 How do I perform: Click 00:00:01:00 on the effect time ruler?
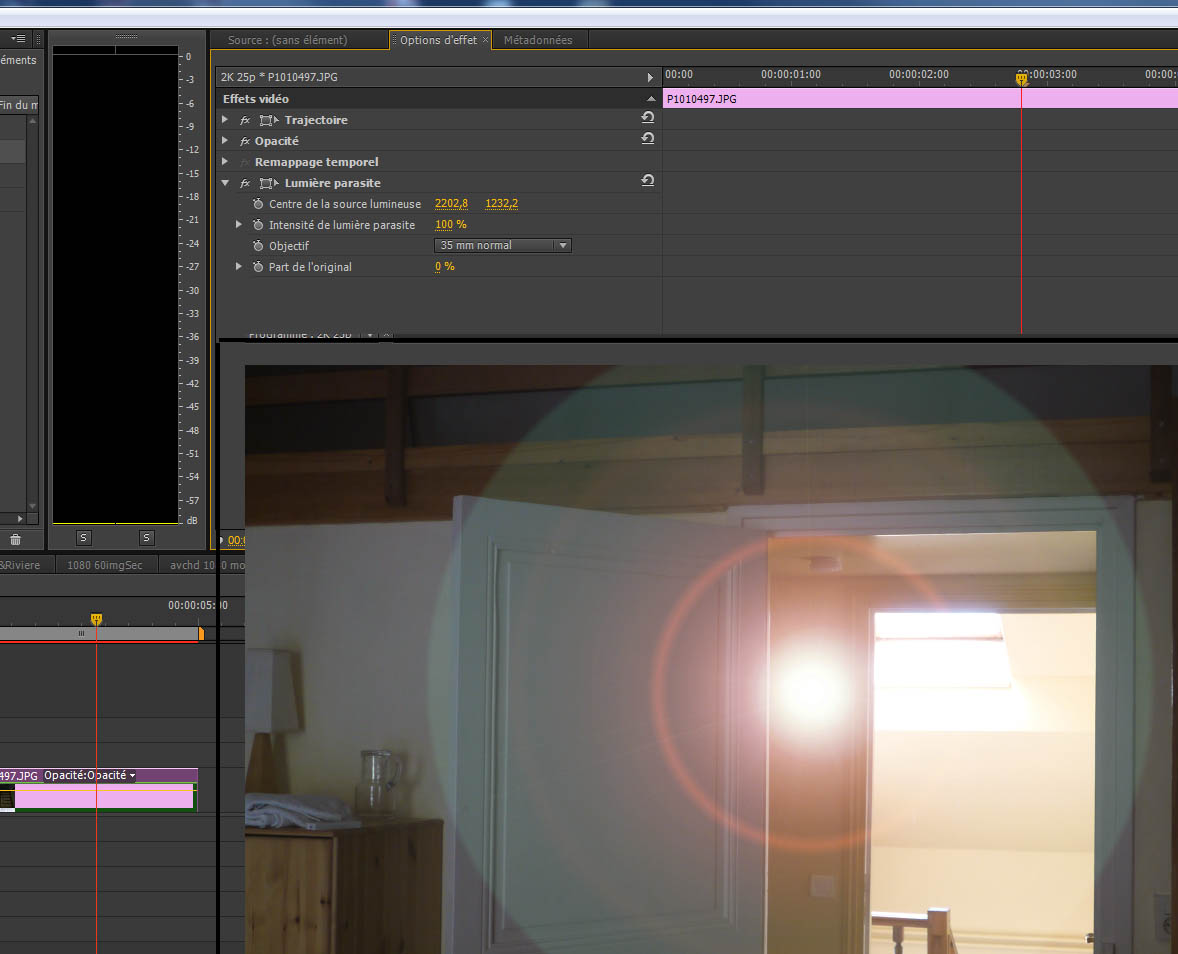pyautogui.click(x=790, y=74)
